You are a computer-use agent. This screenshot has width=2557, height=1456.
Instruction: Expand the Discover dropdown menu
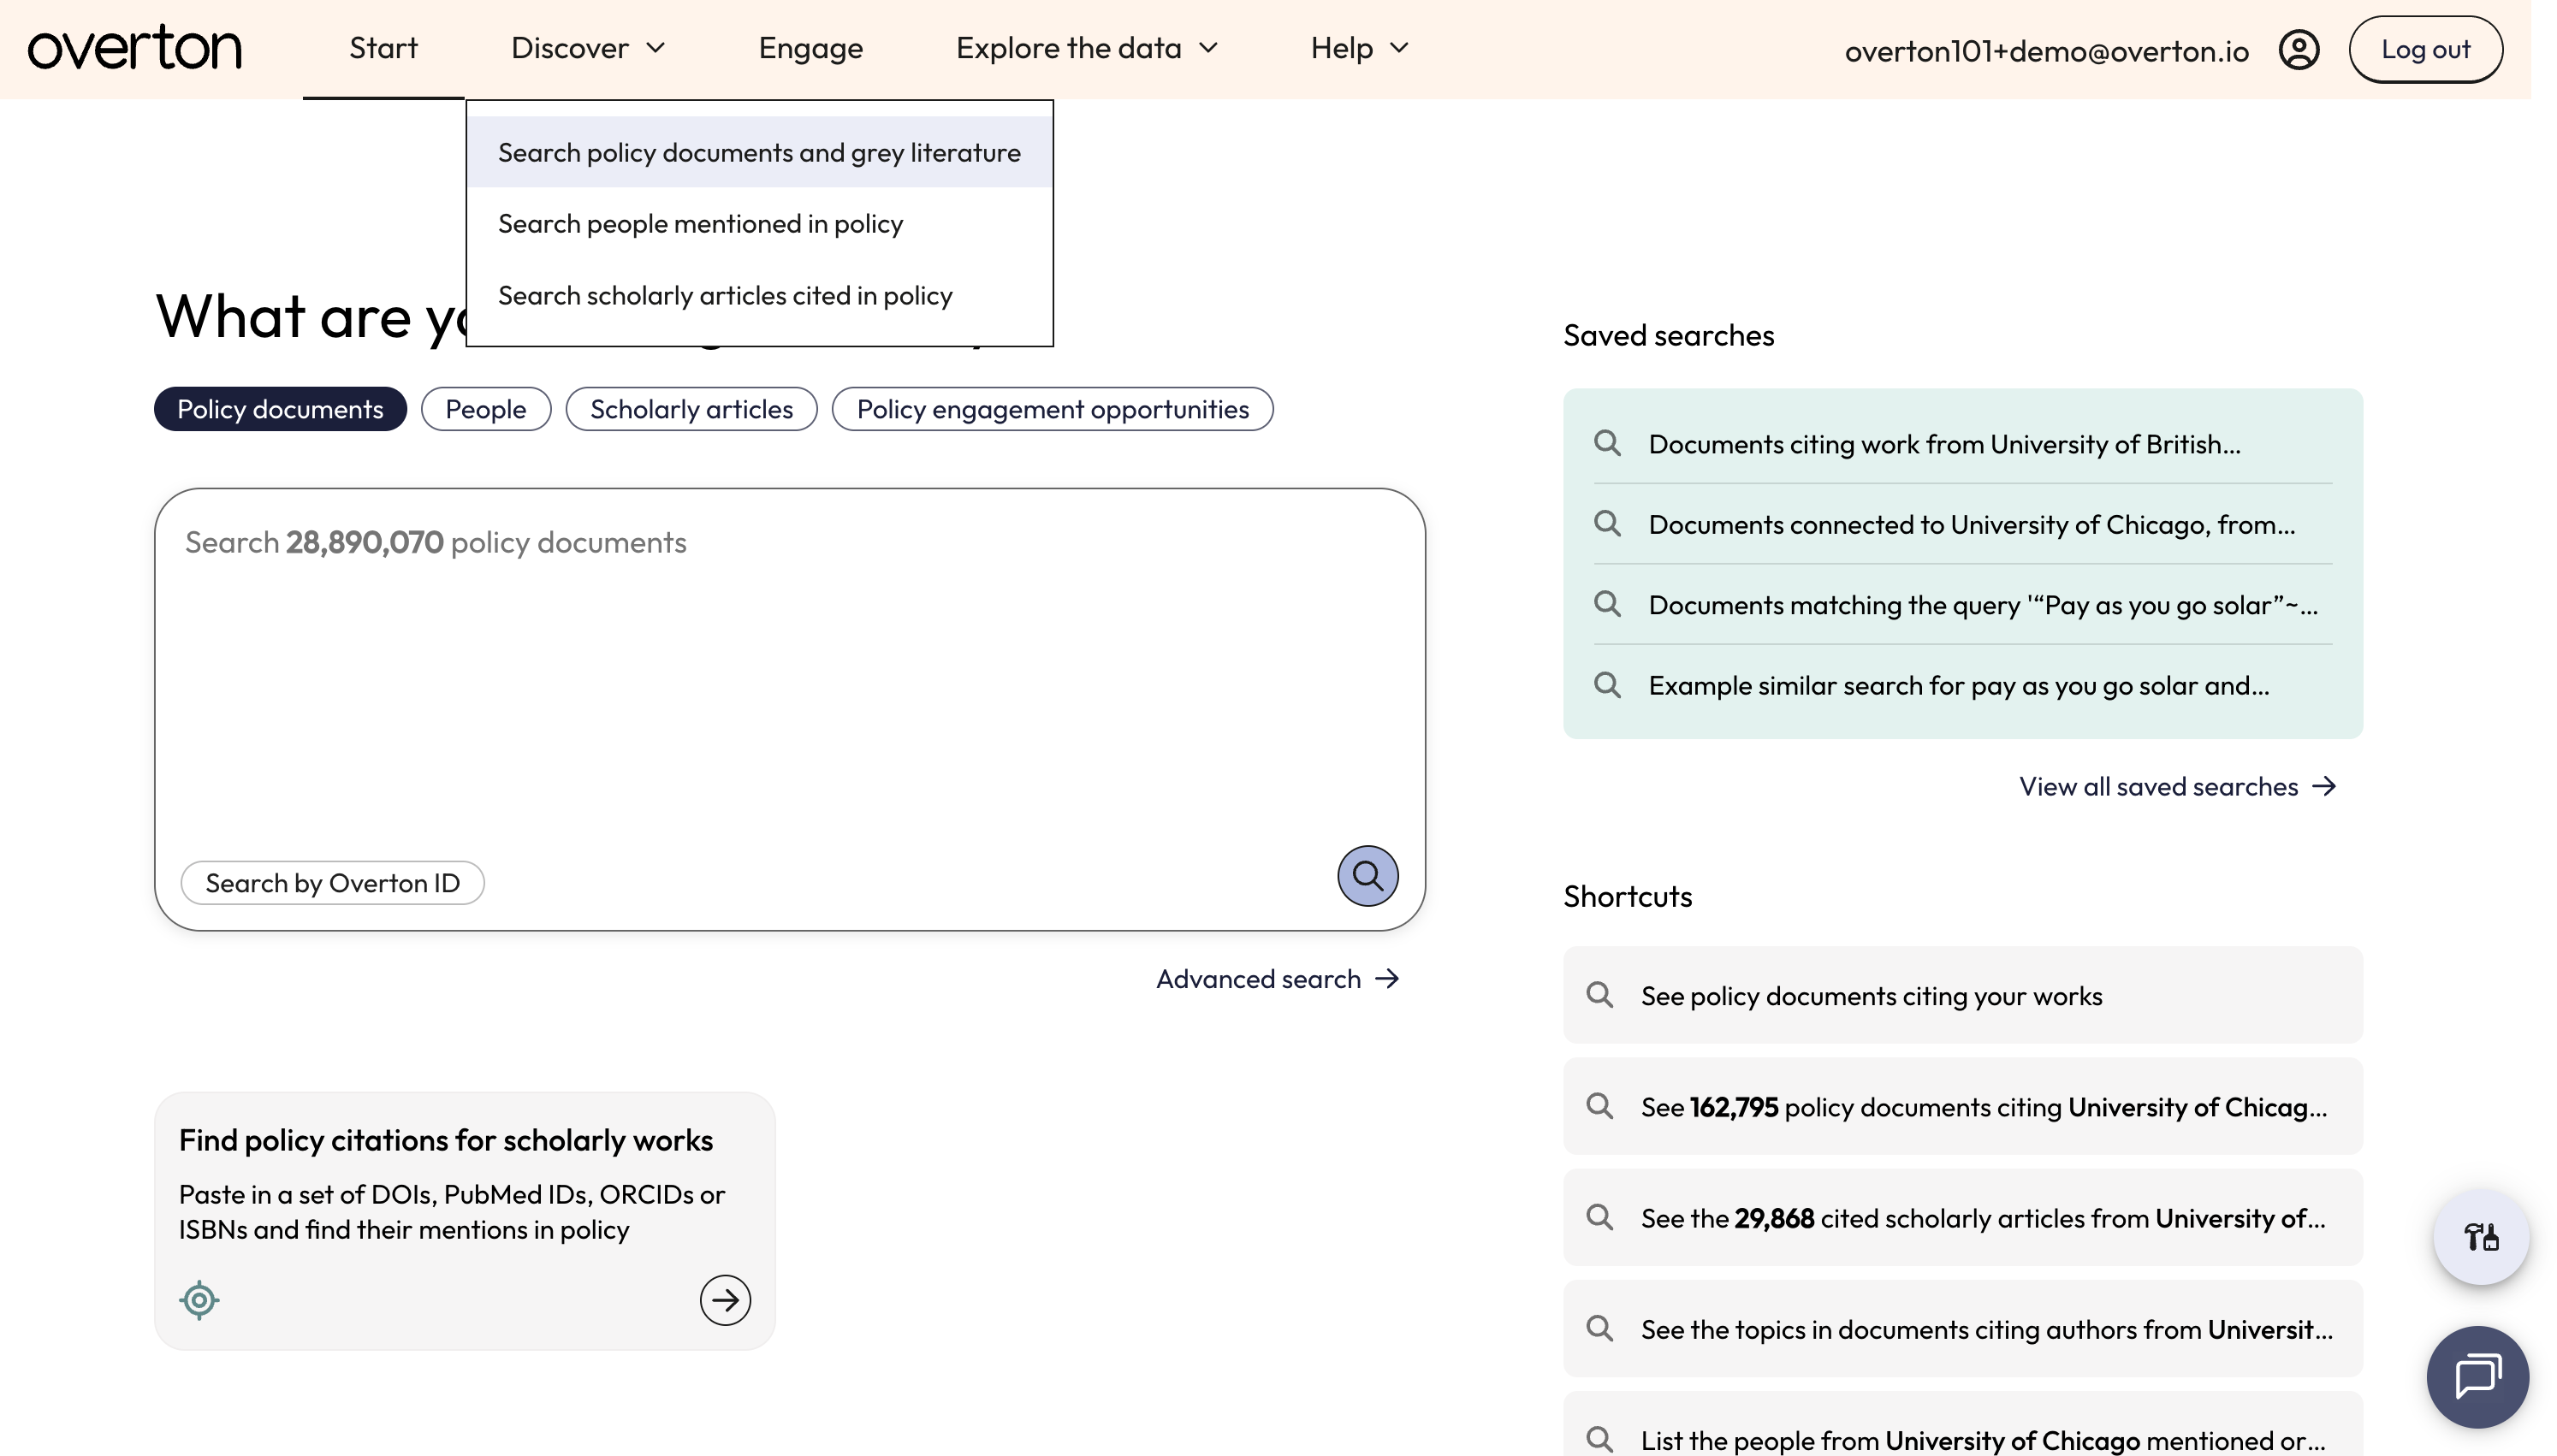click(x=588, y=48)
